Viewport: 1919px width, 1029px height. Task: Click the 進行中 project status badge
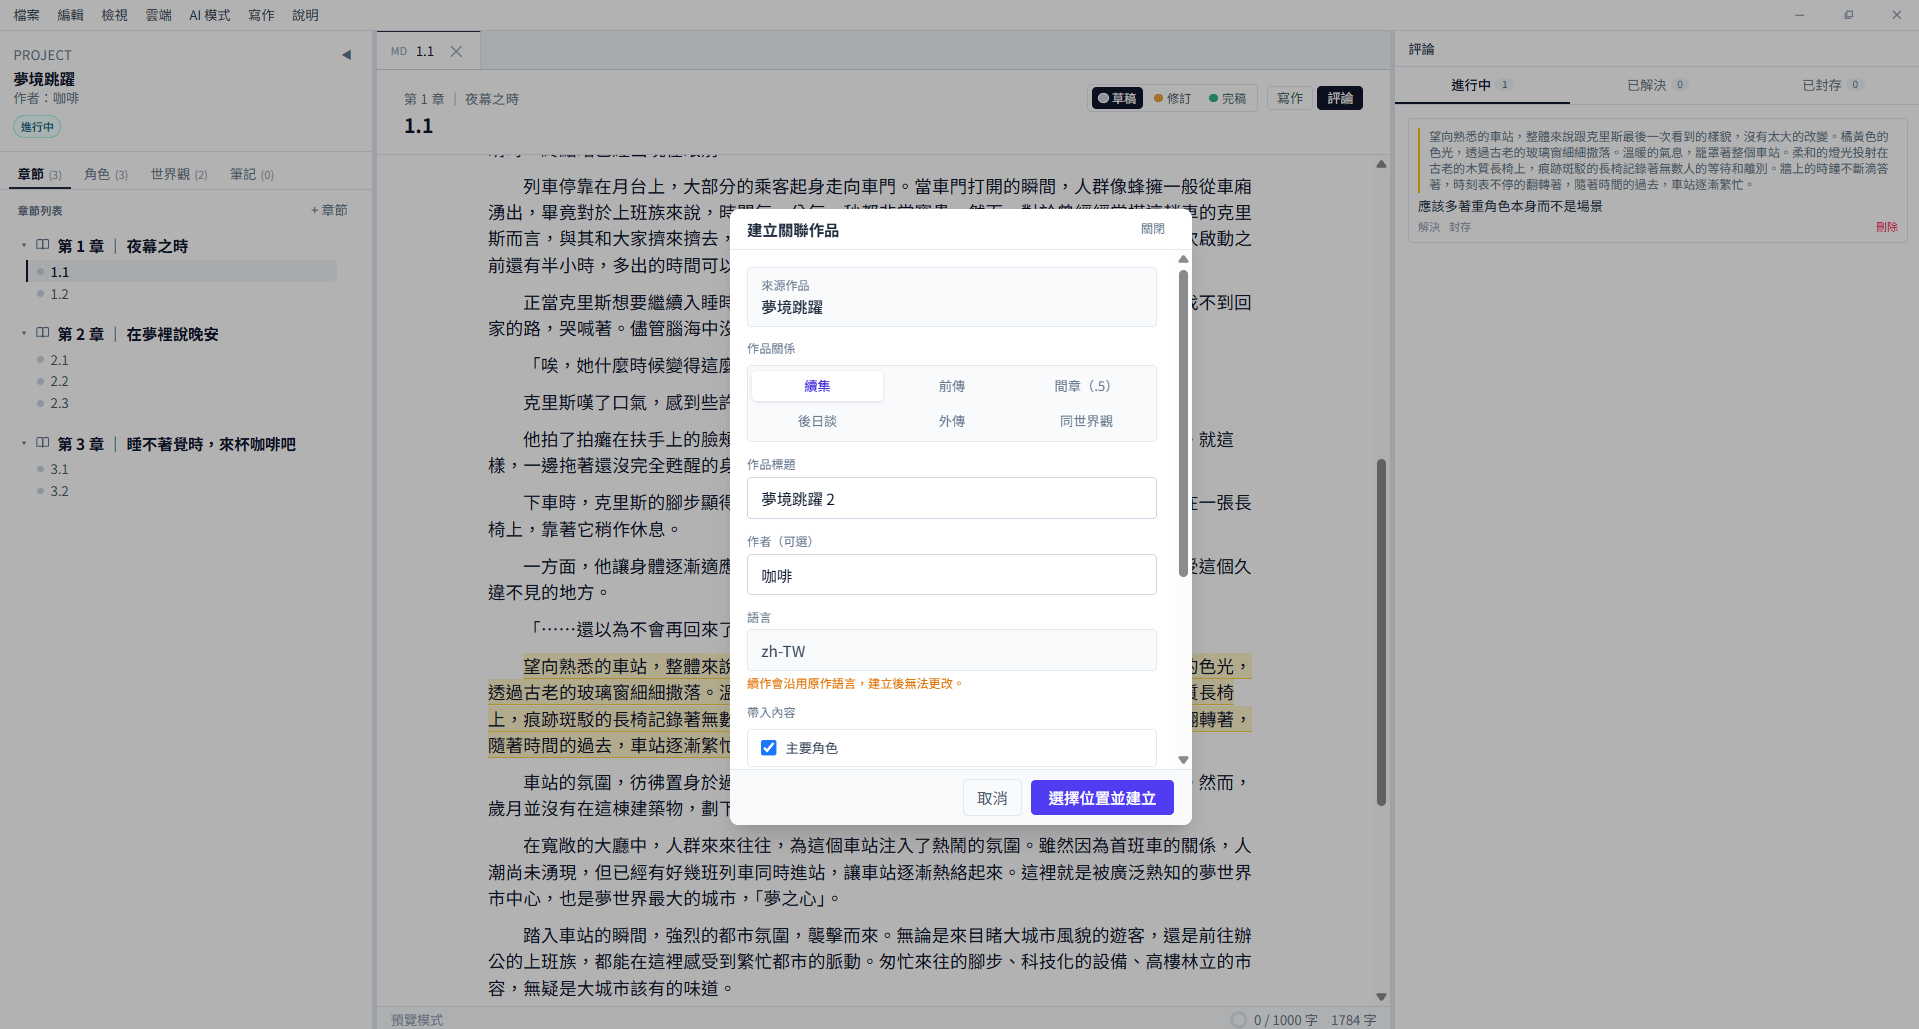(37, 127)
